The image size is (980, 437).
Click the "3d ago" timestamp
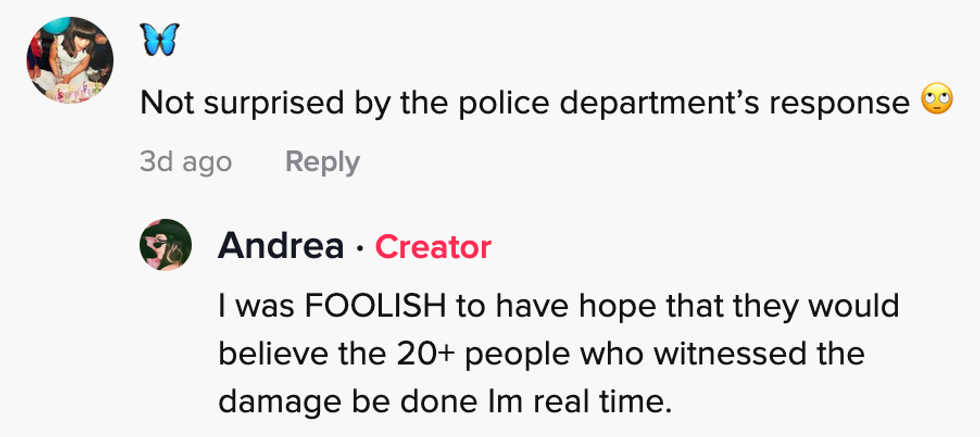186,161
